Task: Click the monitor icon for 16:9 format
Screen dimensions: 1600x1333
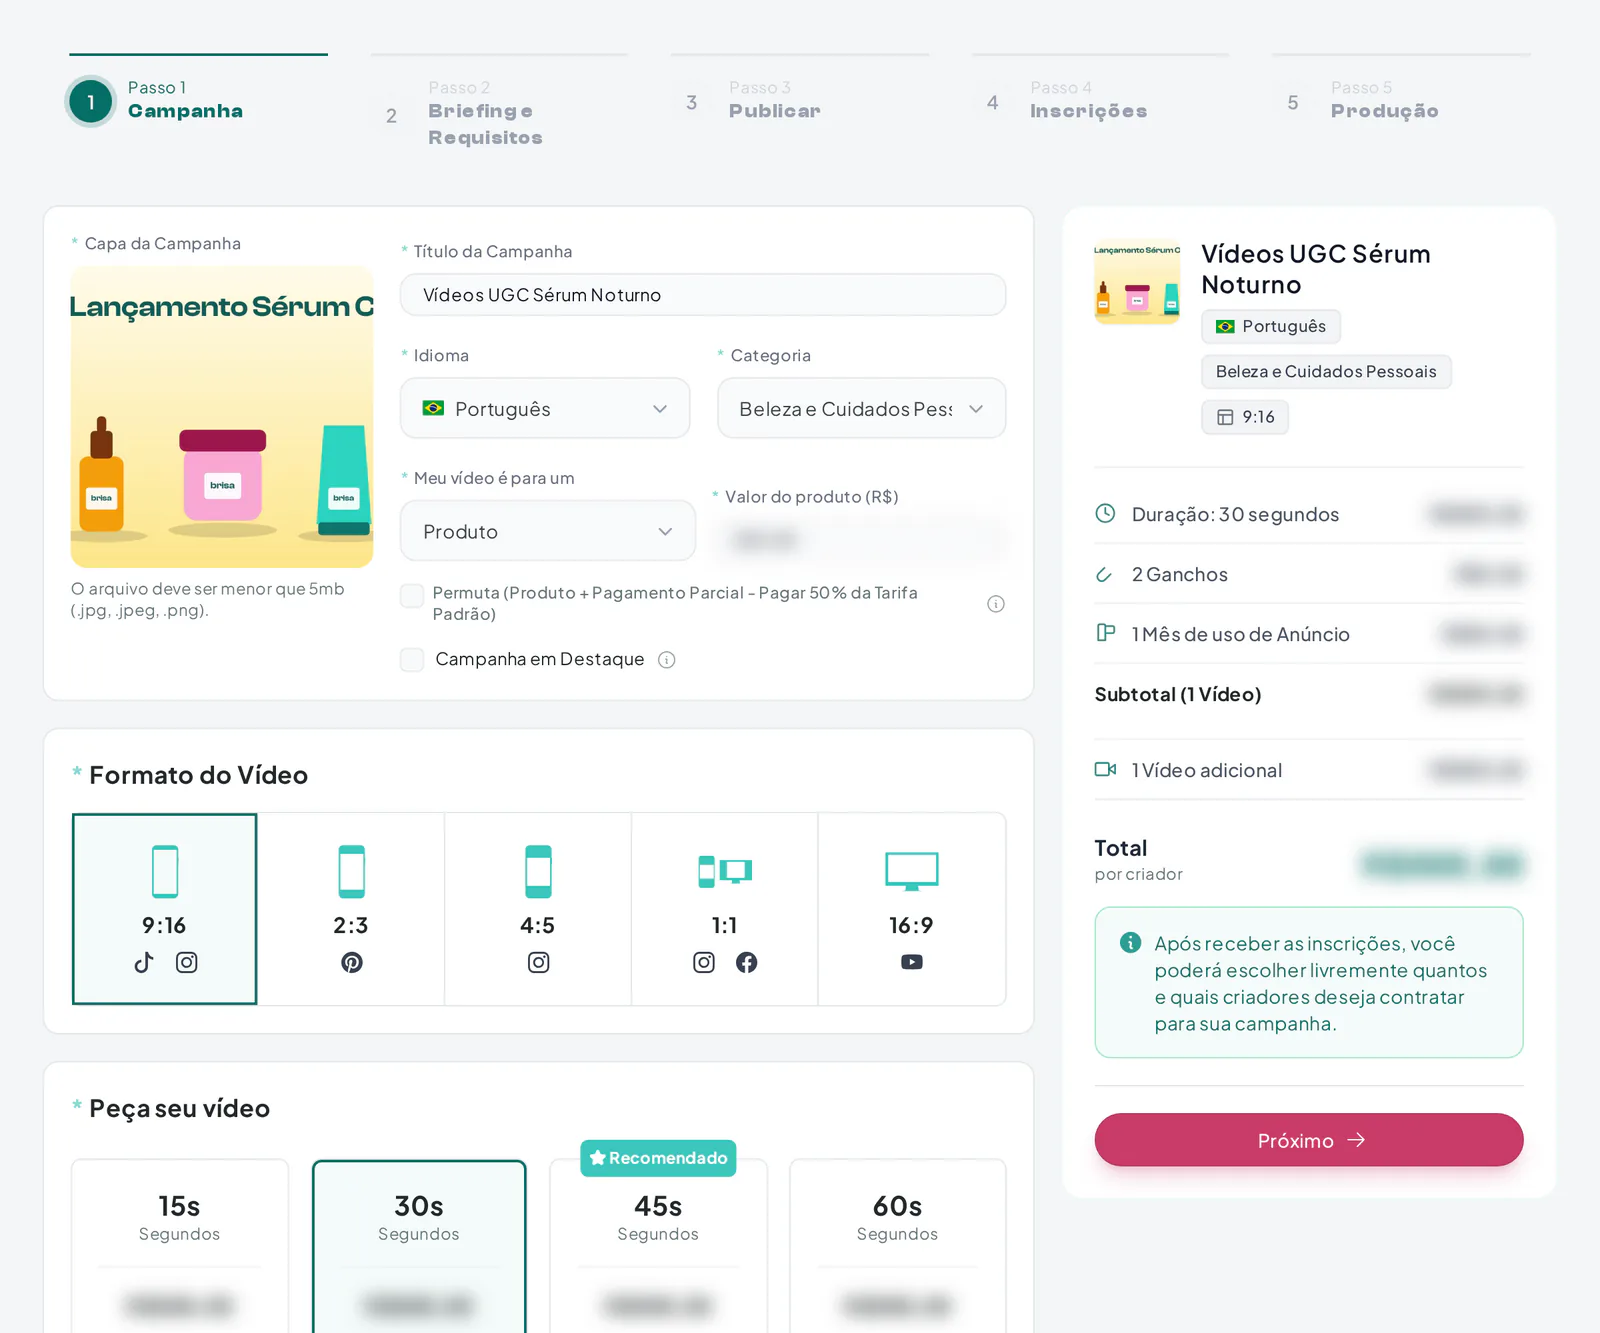Action: point(912,871)
